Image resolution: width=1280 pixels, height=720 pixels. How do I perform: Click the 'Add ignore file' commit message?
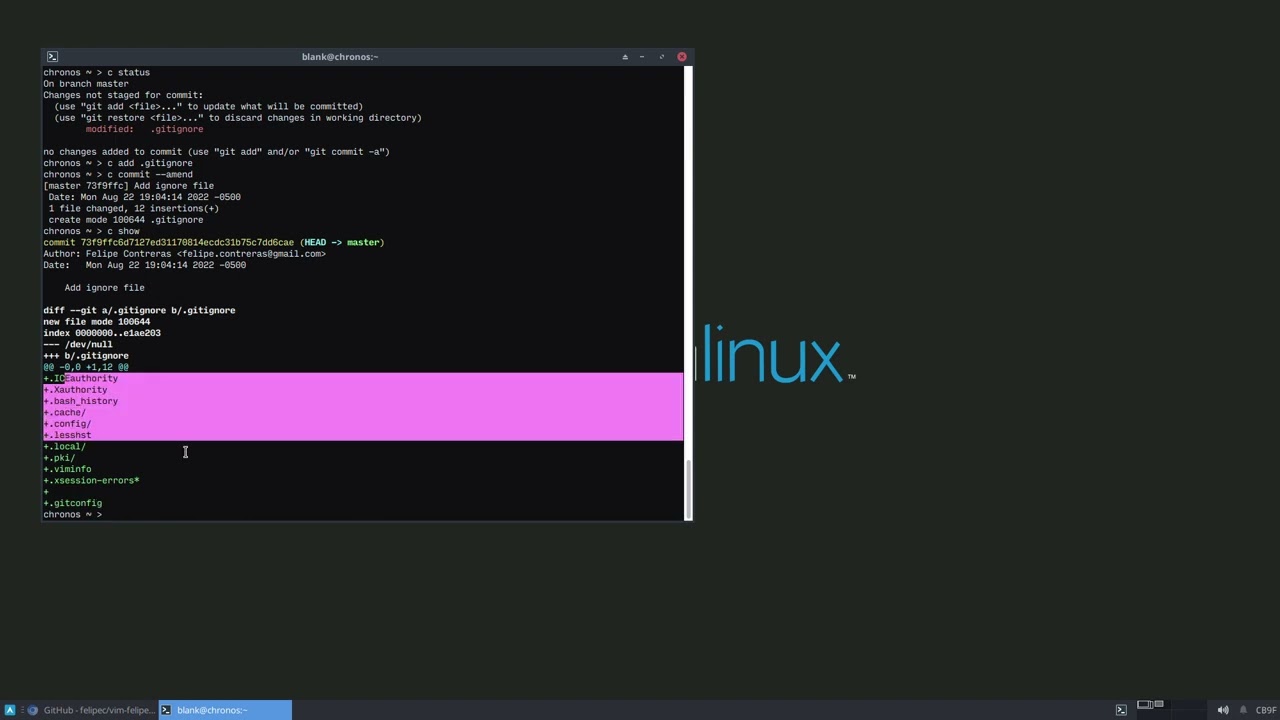pos(104,288)
